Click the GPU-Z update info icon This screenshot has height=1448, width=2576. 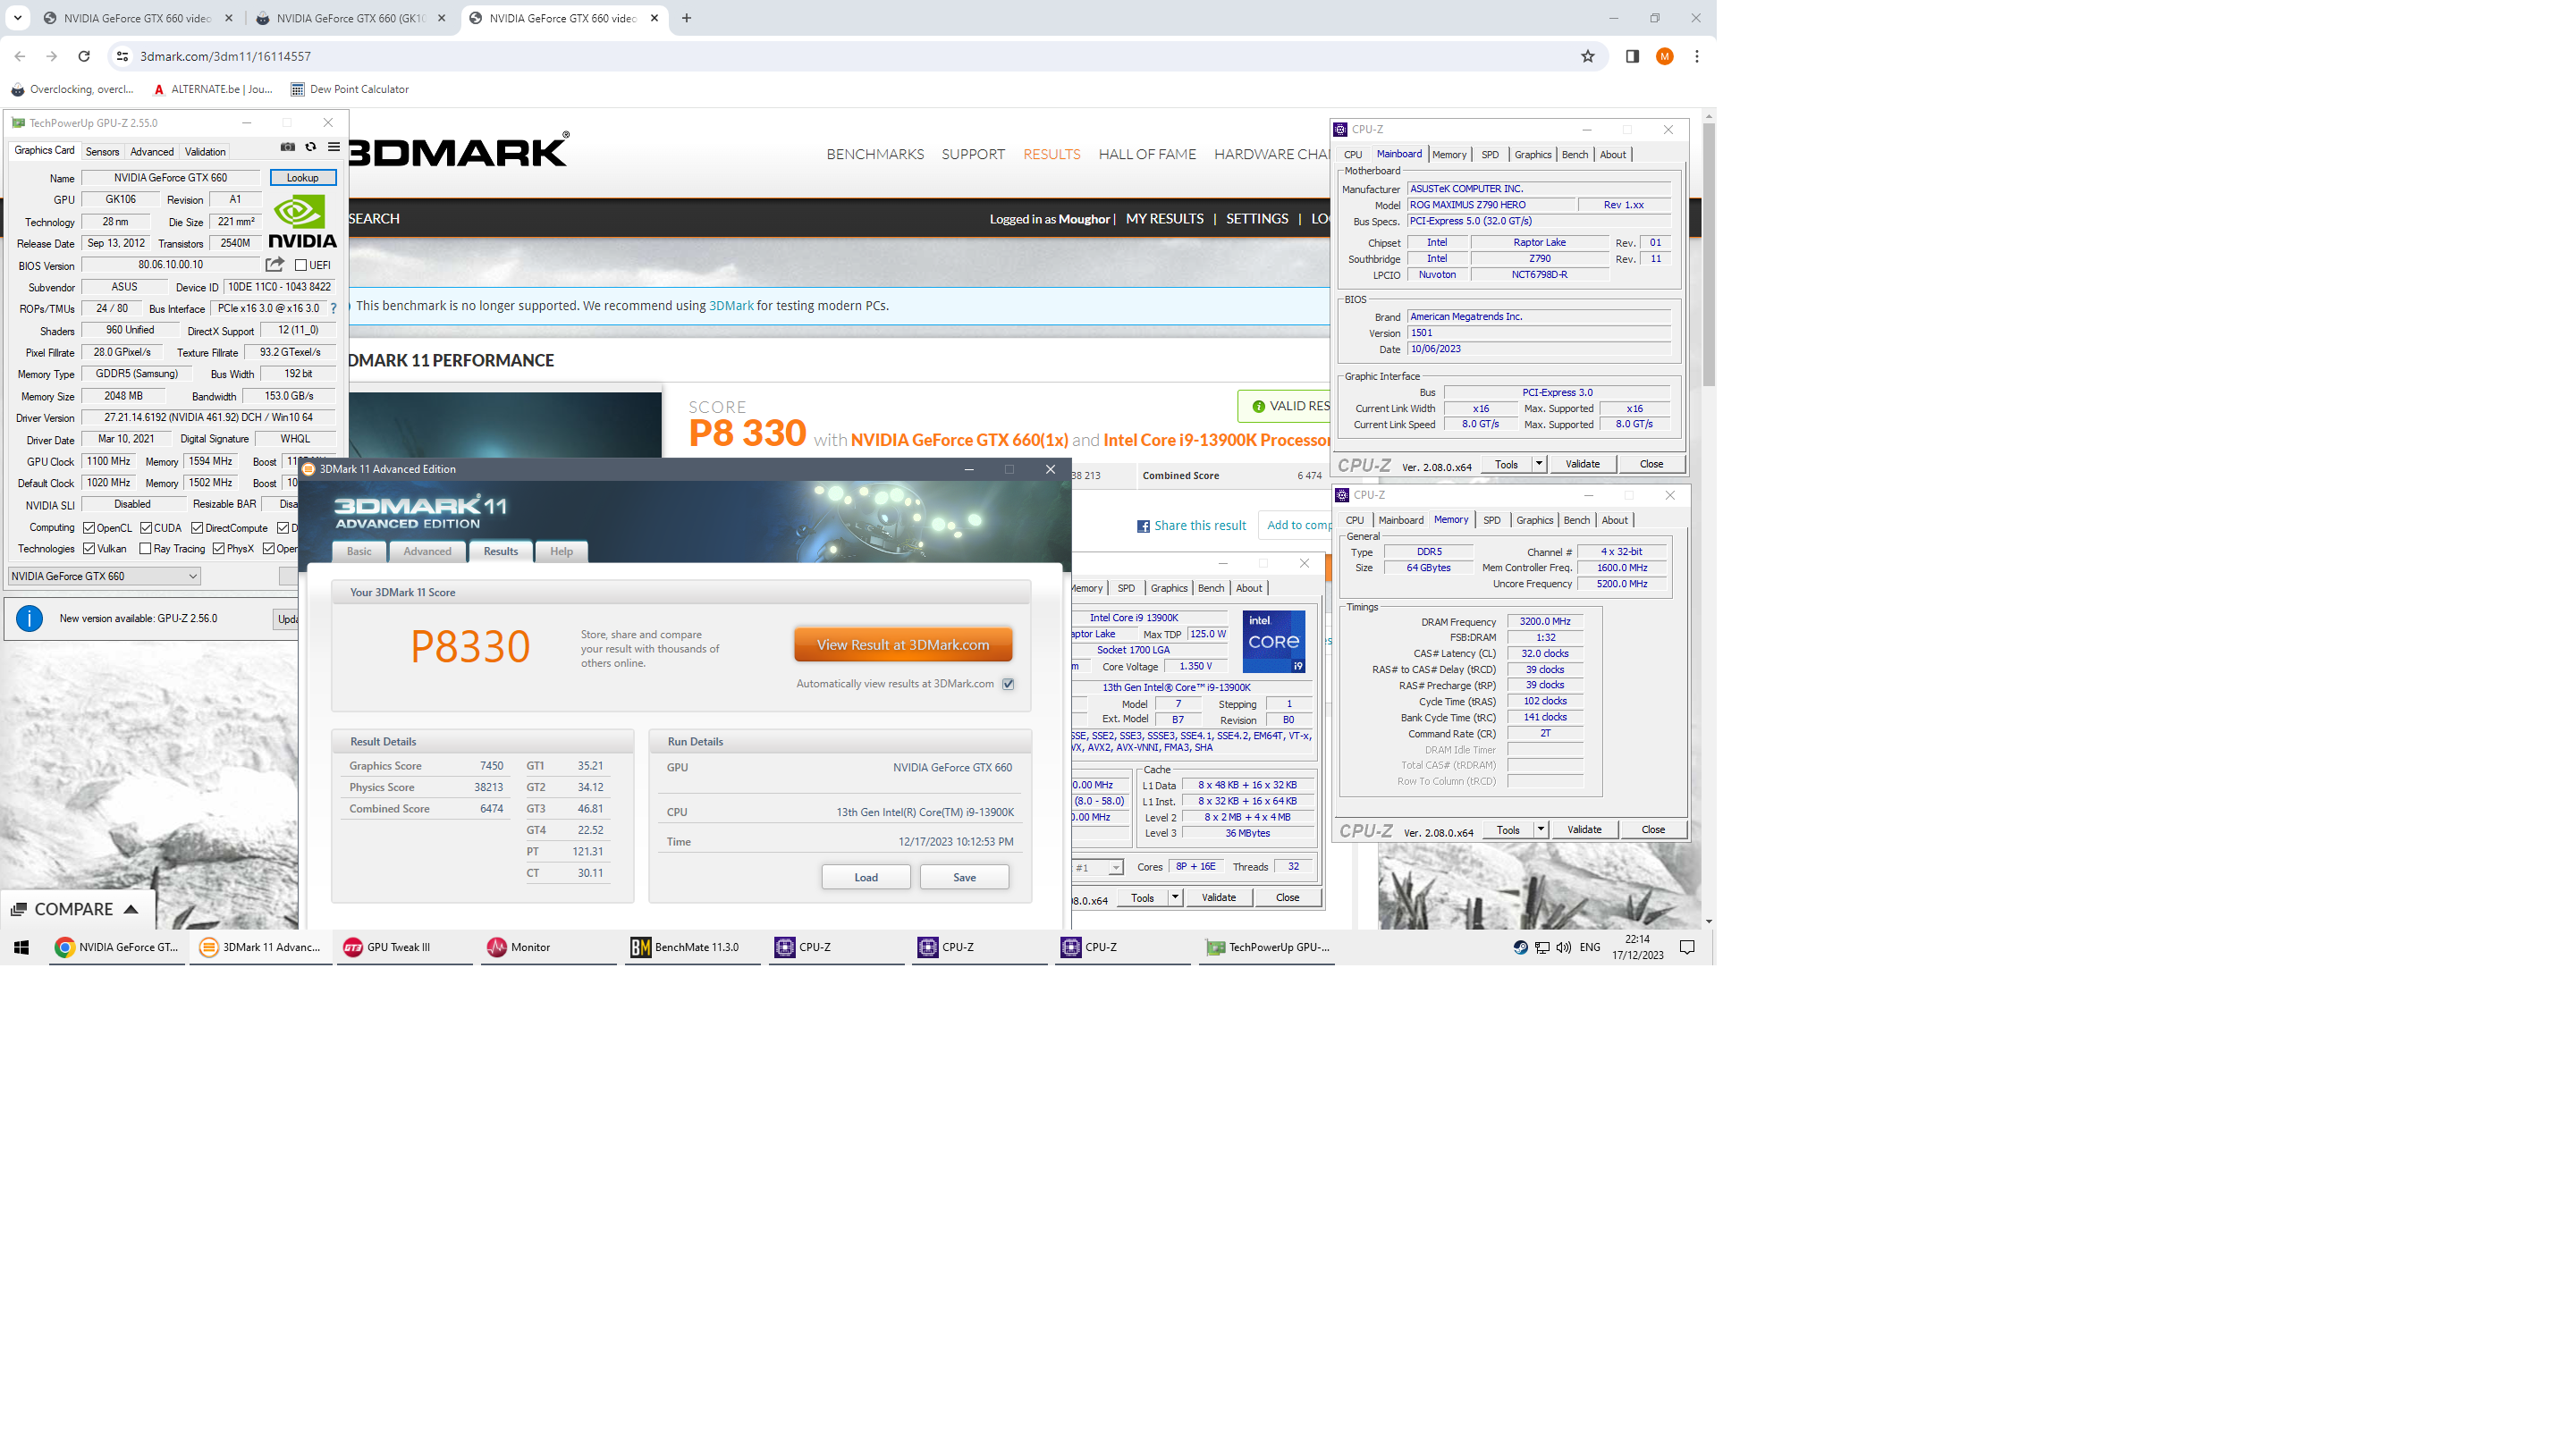29,619
